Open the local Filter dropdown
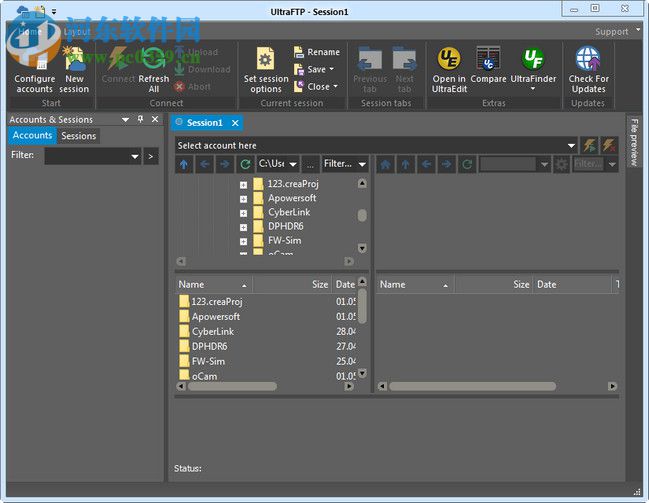This screenshot has width=649, height=503. [x=361, y=164]
